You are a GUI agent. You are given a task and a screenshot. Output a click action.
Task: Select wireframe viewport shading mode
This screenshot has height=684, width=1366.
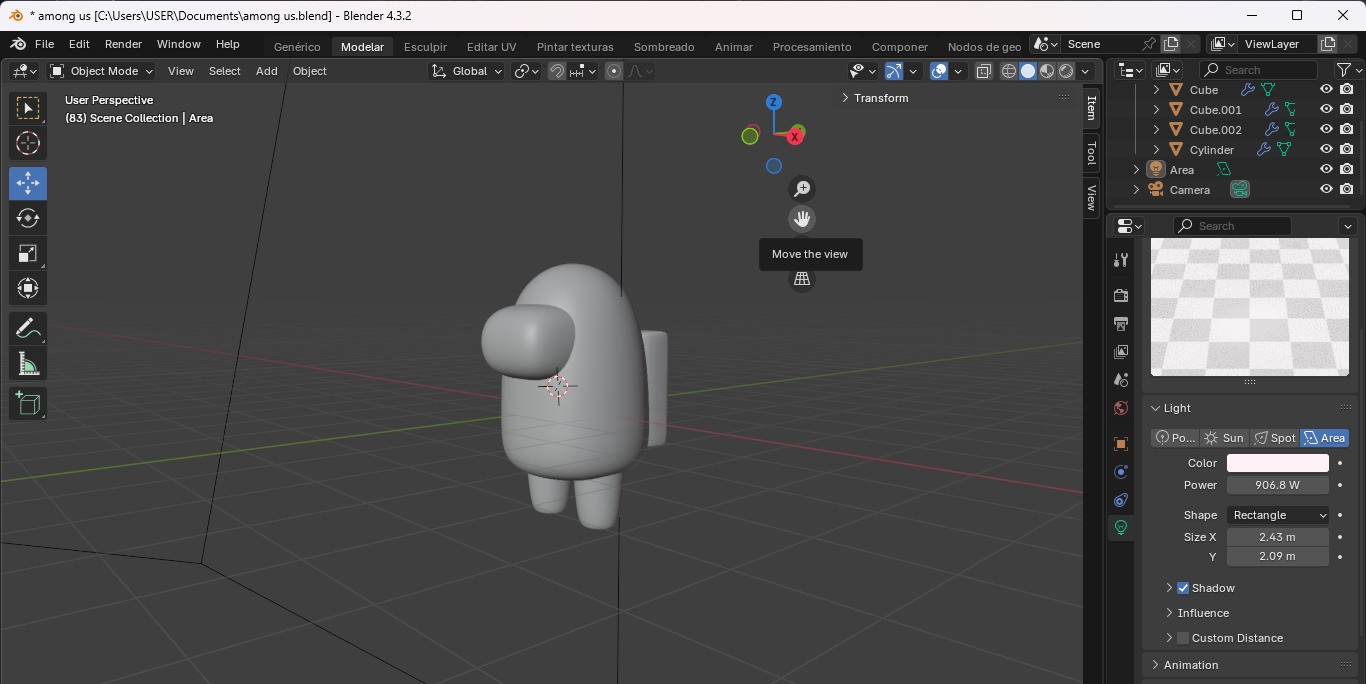1009,71
